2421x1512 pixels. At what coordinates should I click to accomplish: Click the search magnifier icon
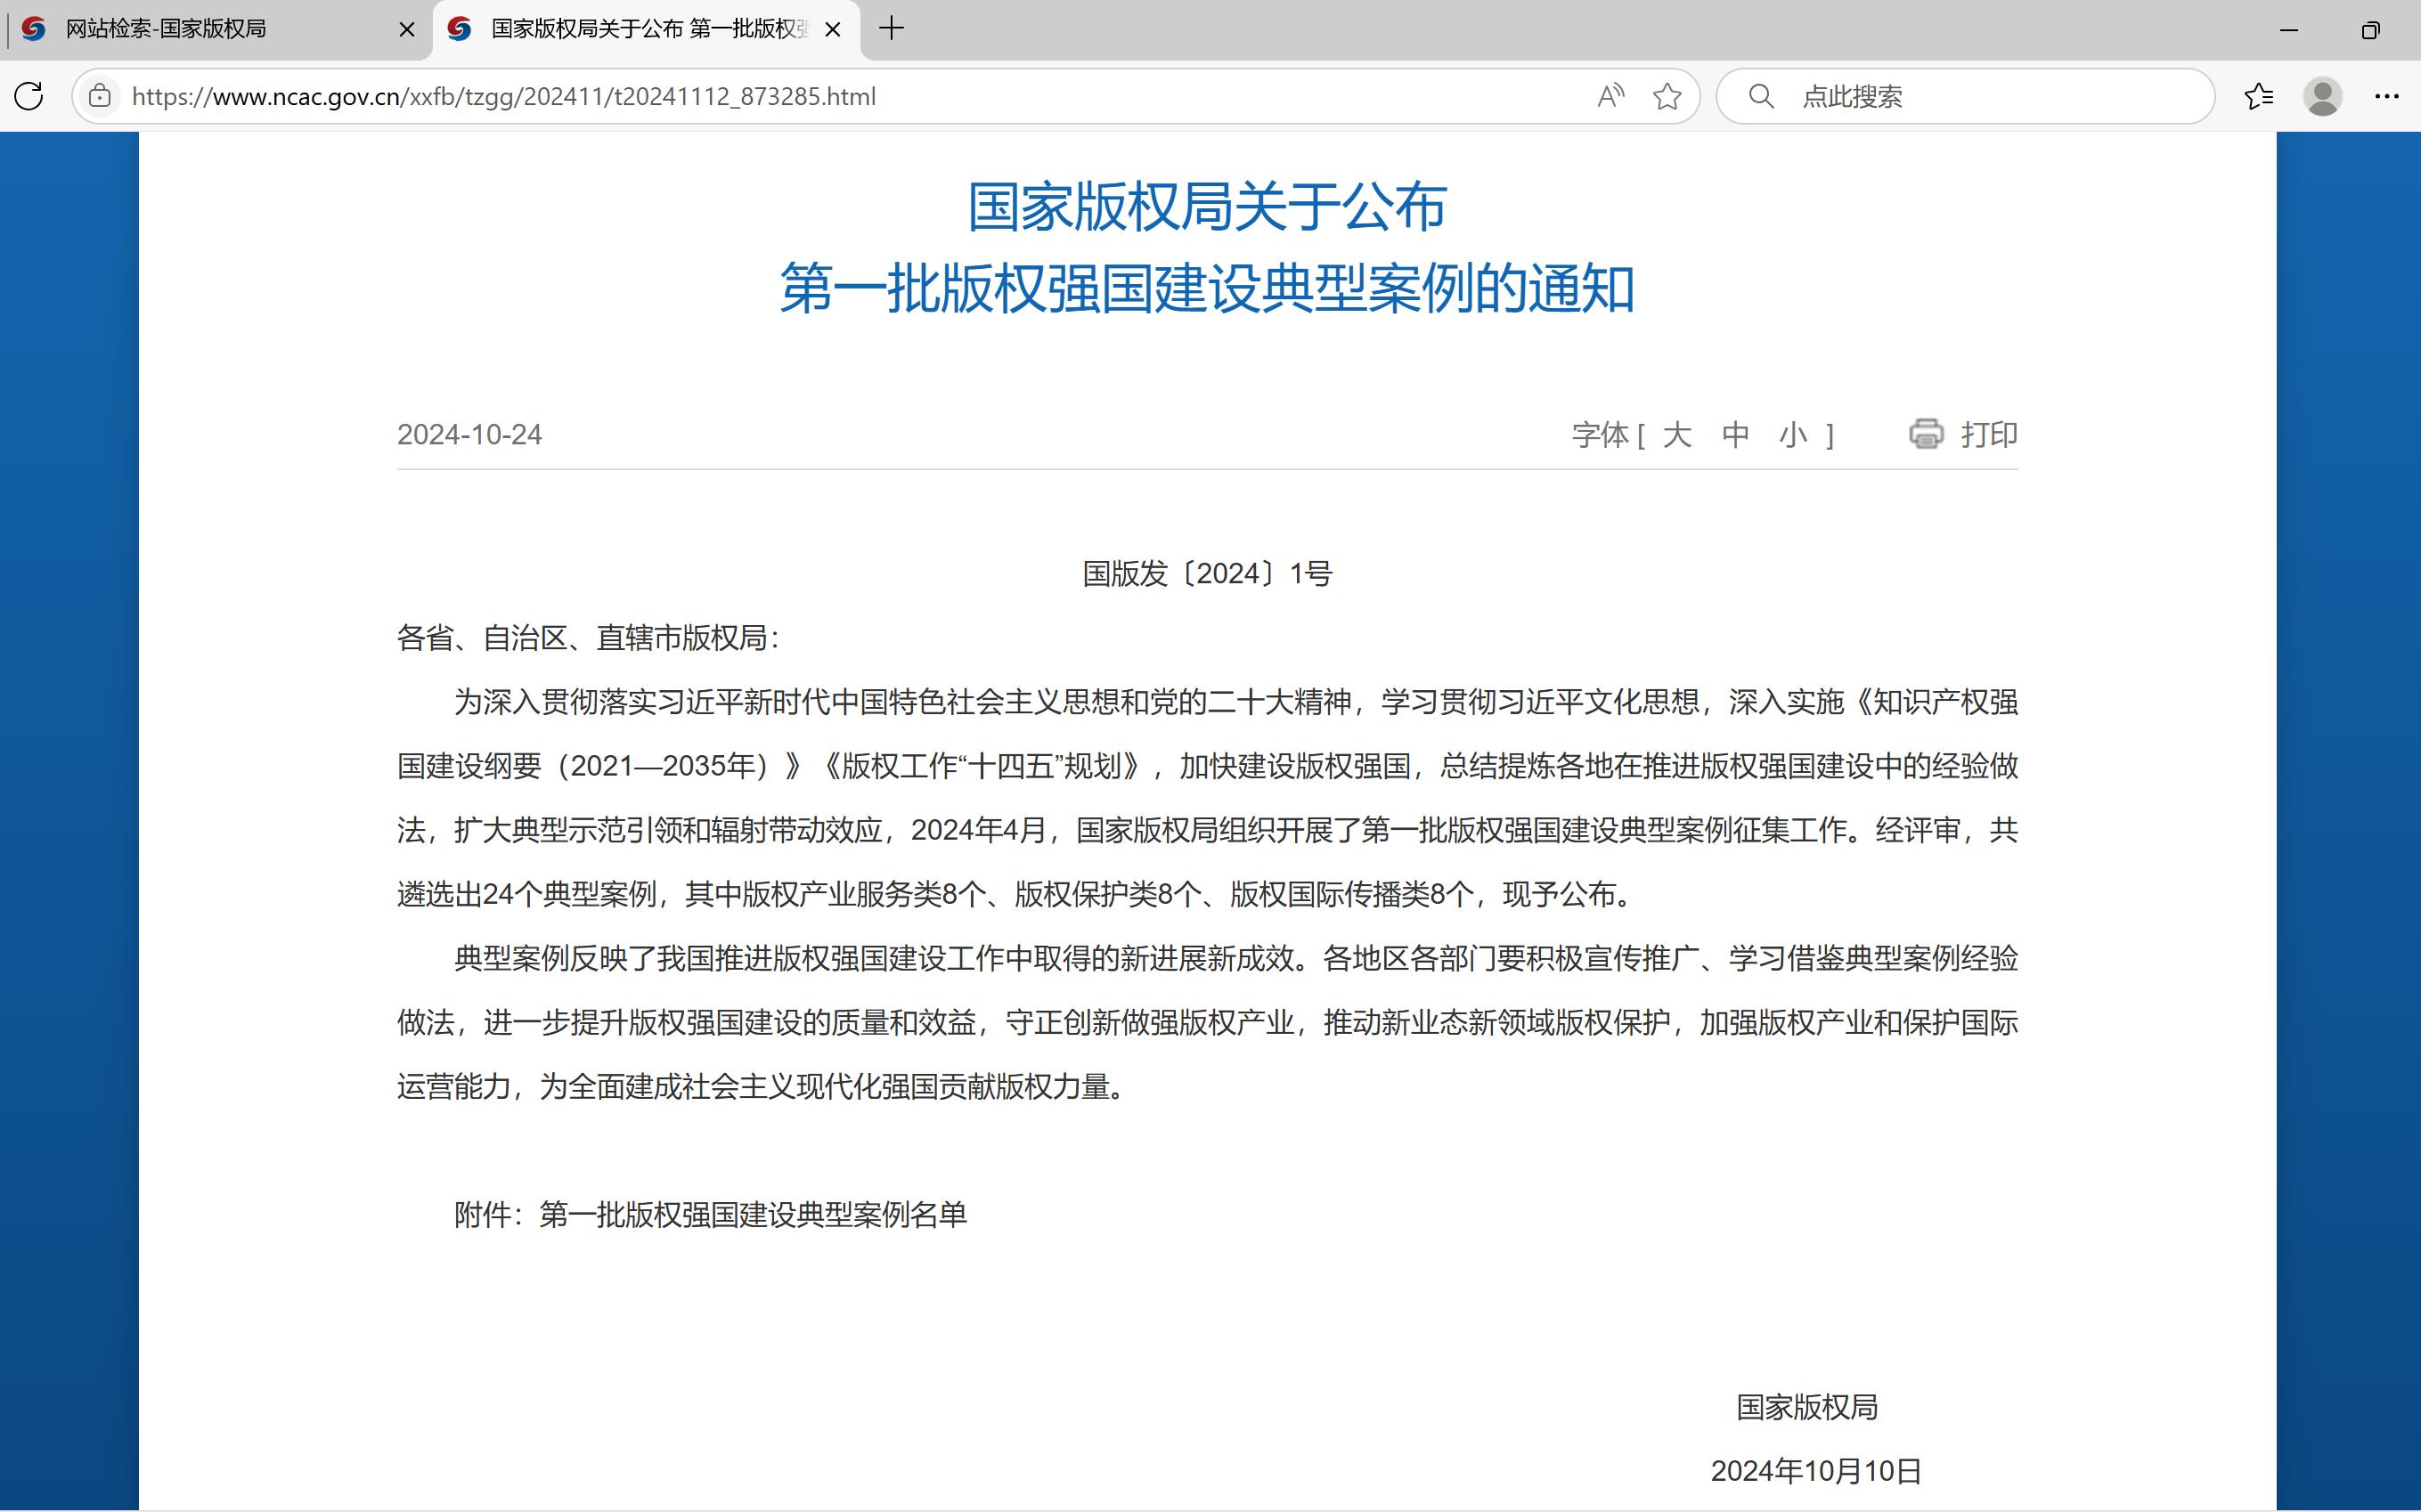(x=1761, y=96)
